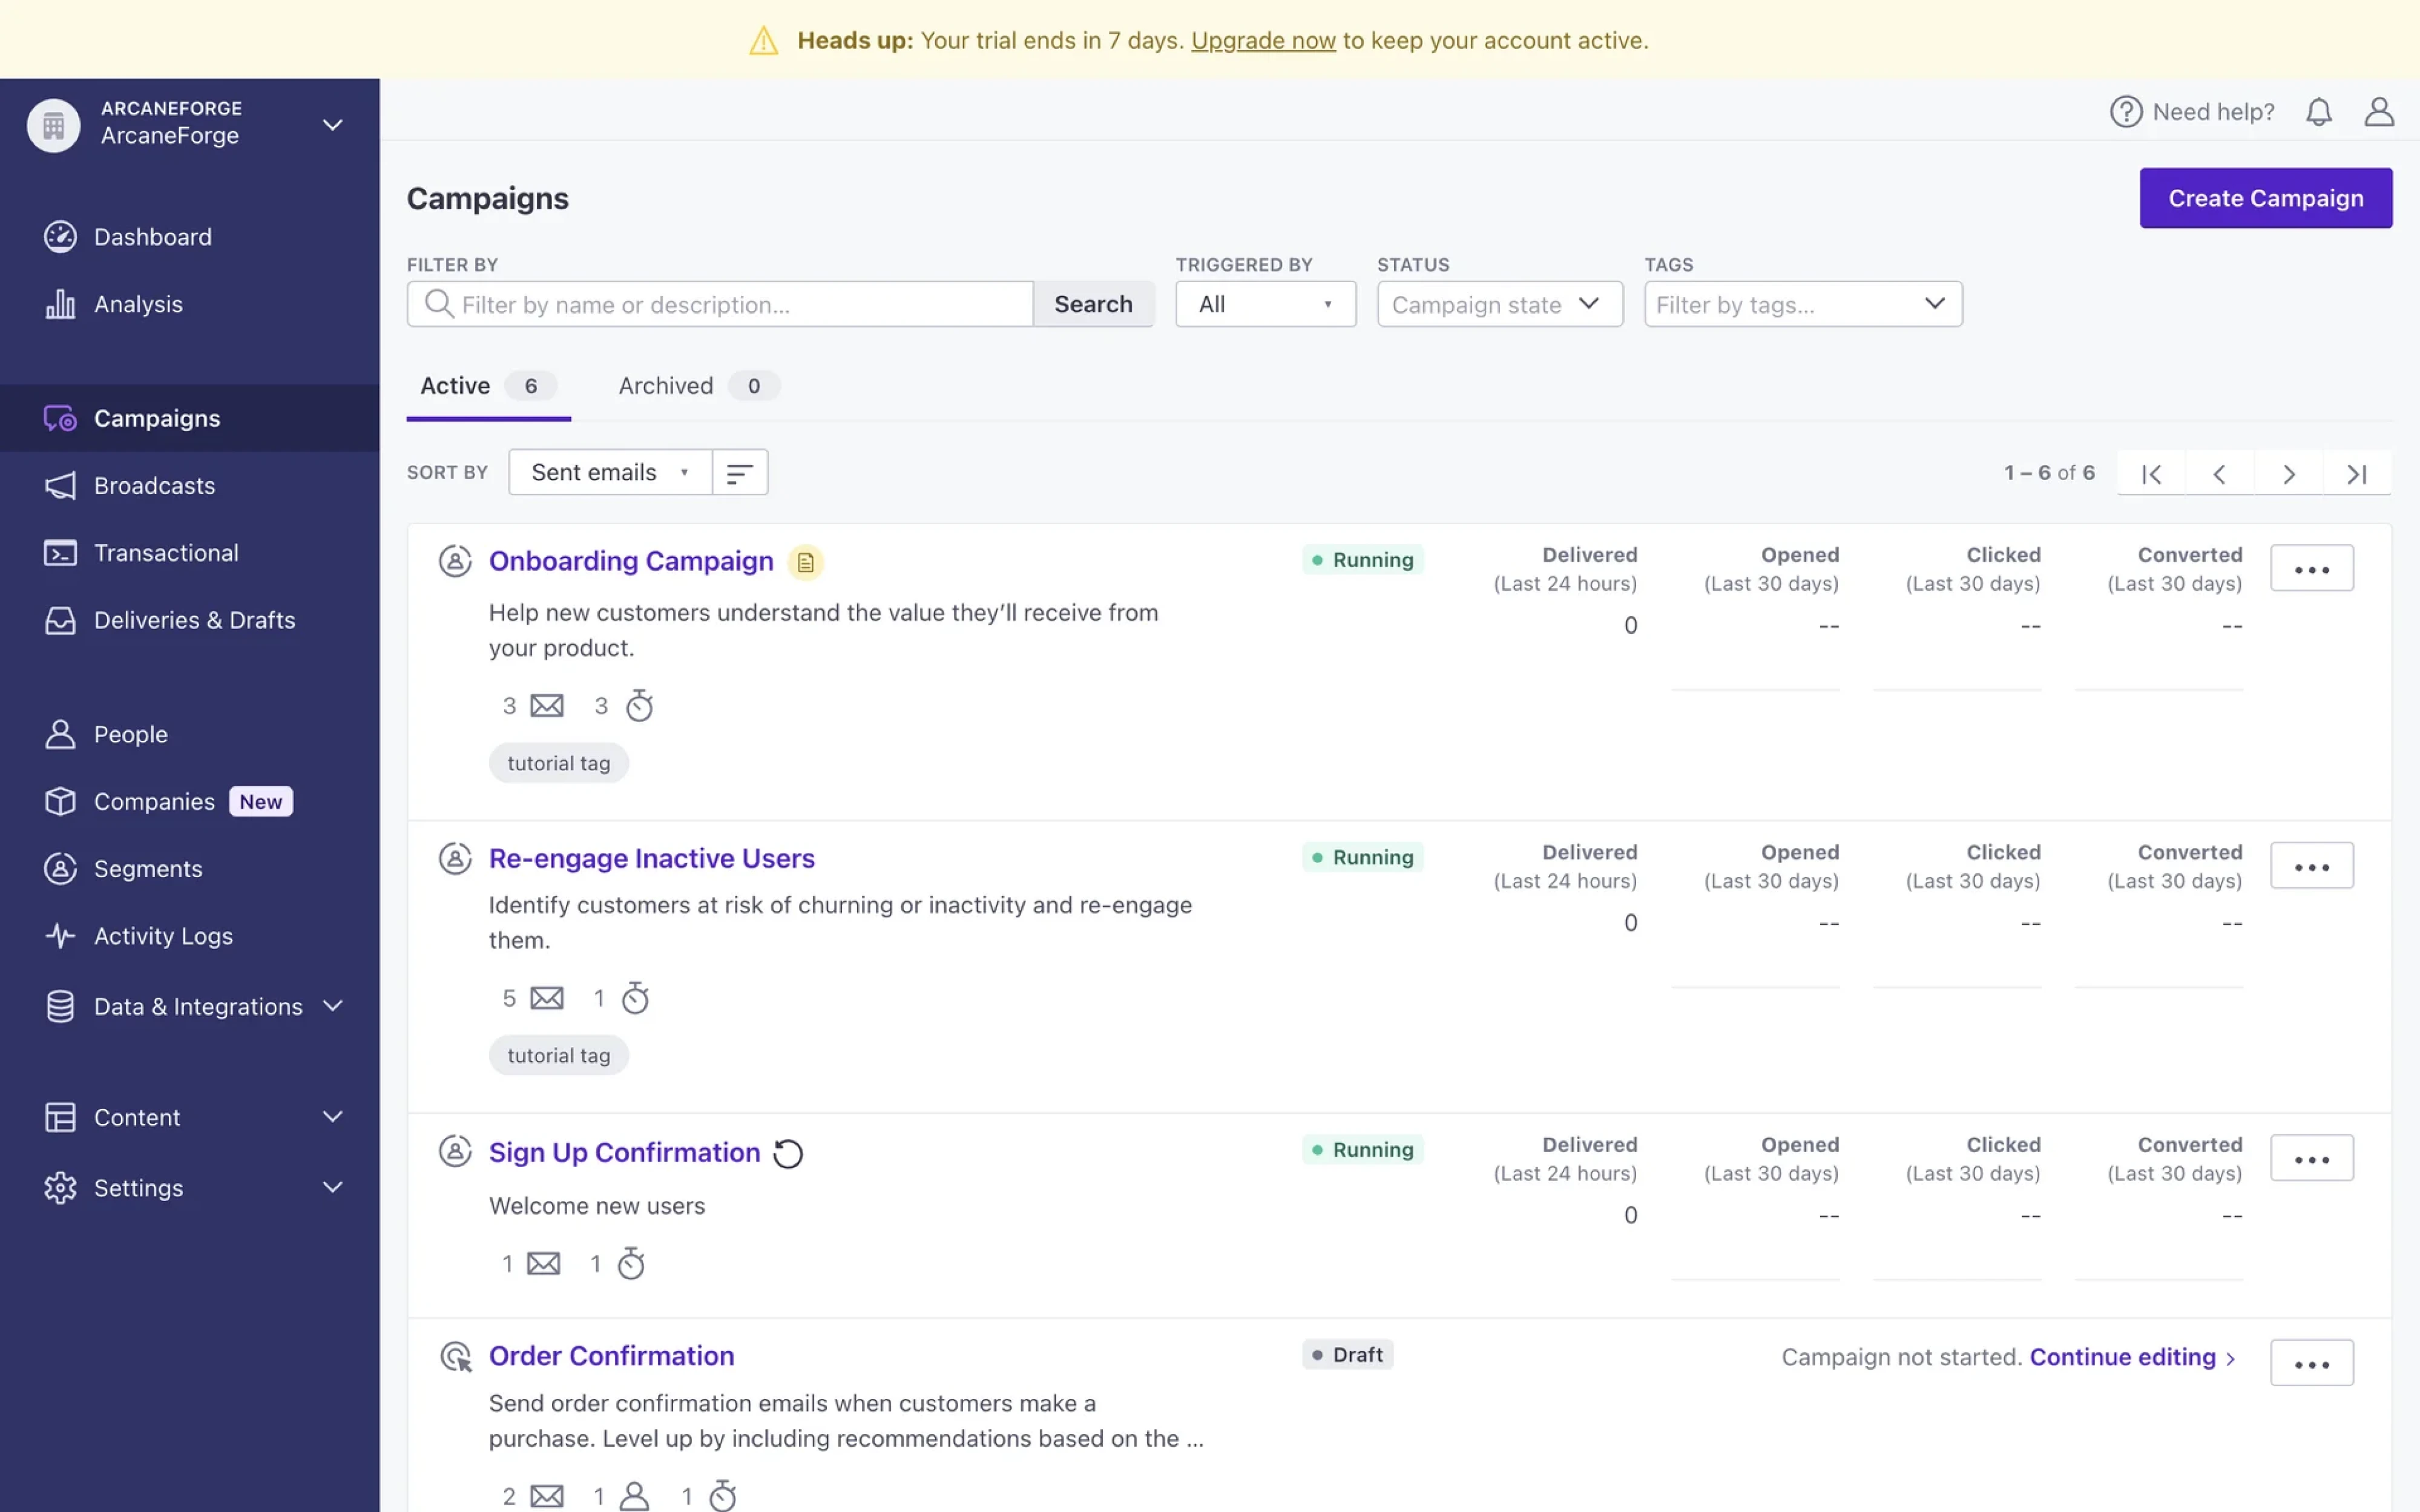Click the timer icon in Re-engage Inactive Users
The height and width of the screenshot is (1512, 2420).
635,997
